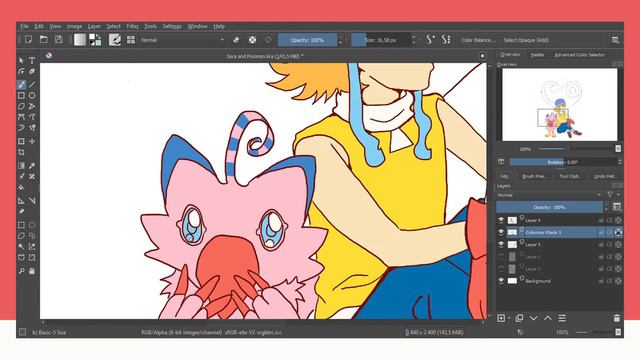Select the Move tool
This screenshot has height=360, width=640.
click(32, 141)
